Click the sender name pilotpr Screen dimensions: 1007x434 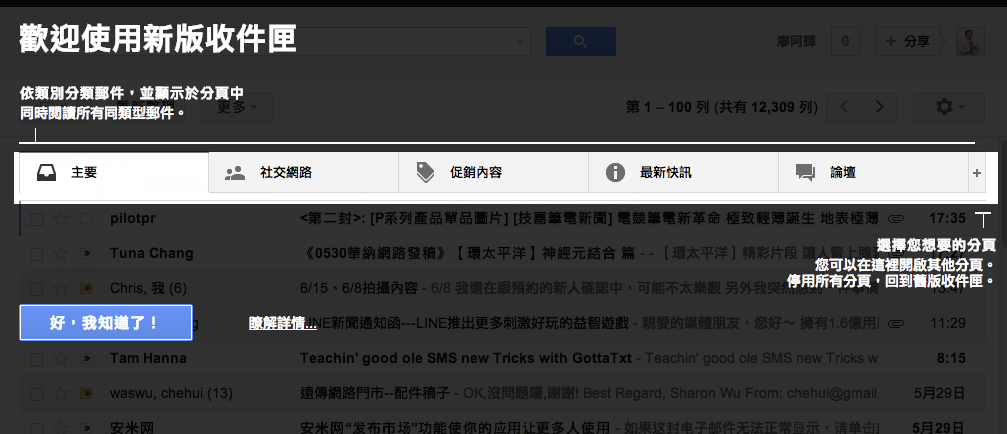(132, 219)
